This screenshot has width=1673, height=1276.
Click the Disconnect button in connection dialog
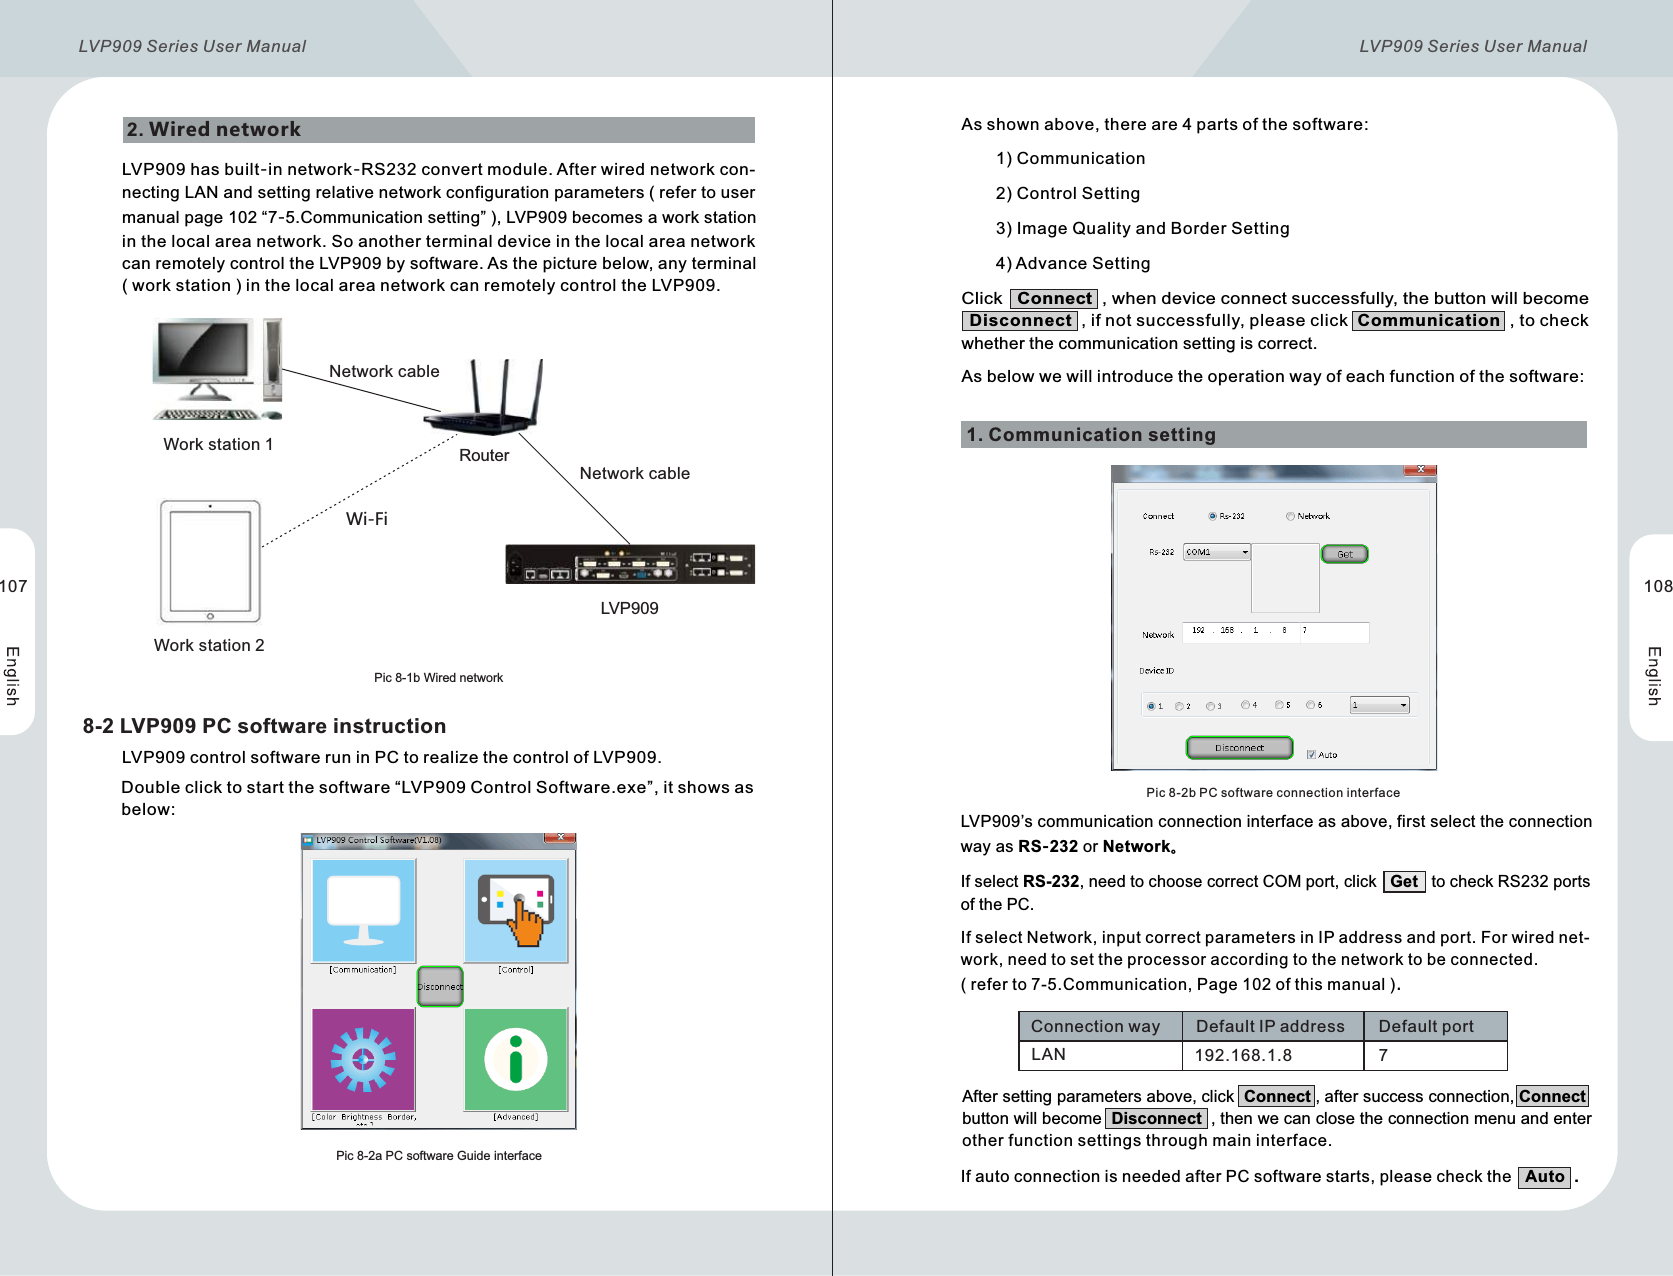[x=1240, y=748]
